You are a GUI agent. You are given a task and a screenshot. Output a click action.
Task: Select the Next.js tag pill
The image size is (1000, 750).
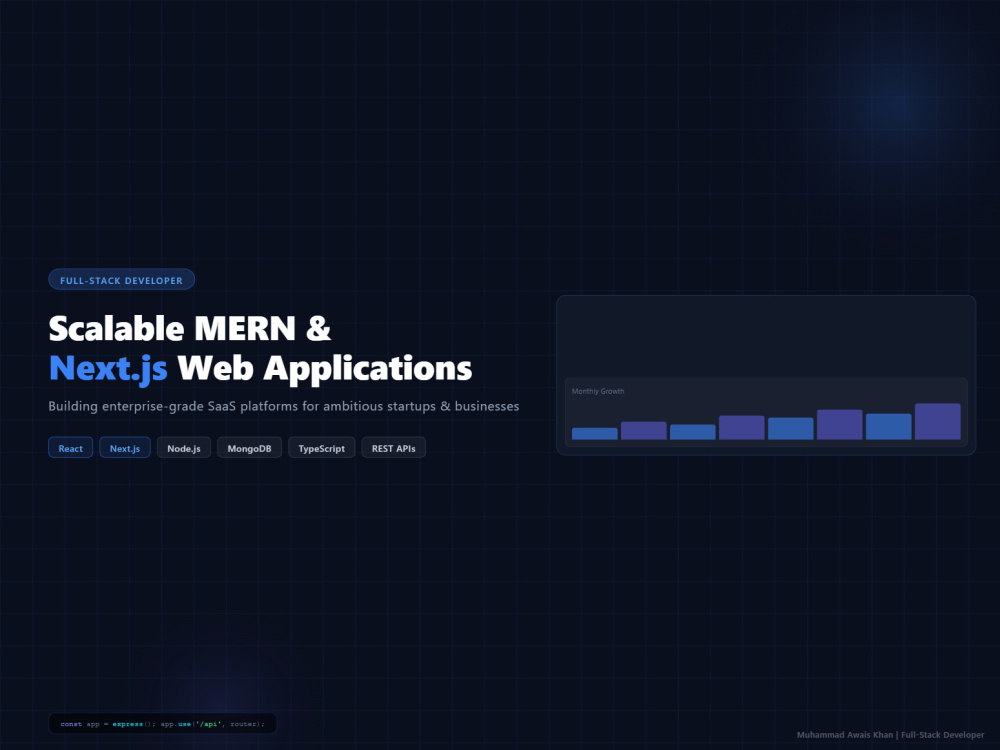point(125,448)
